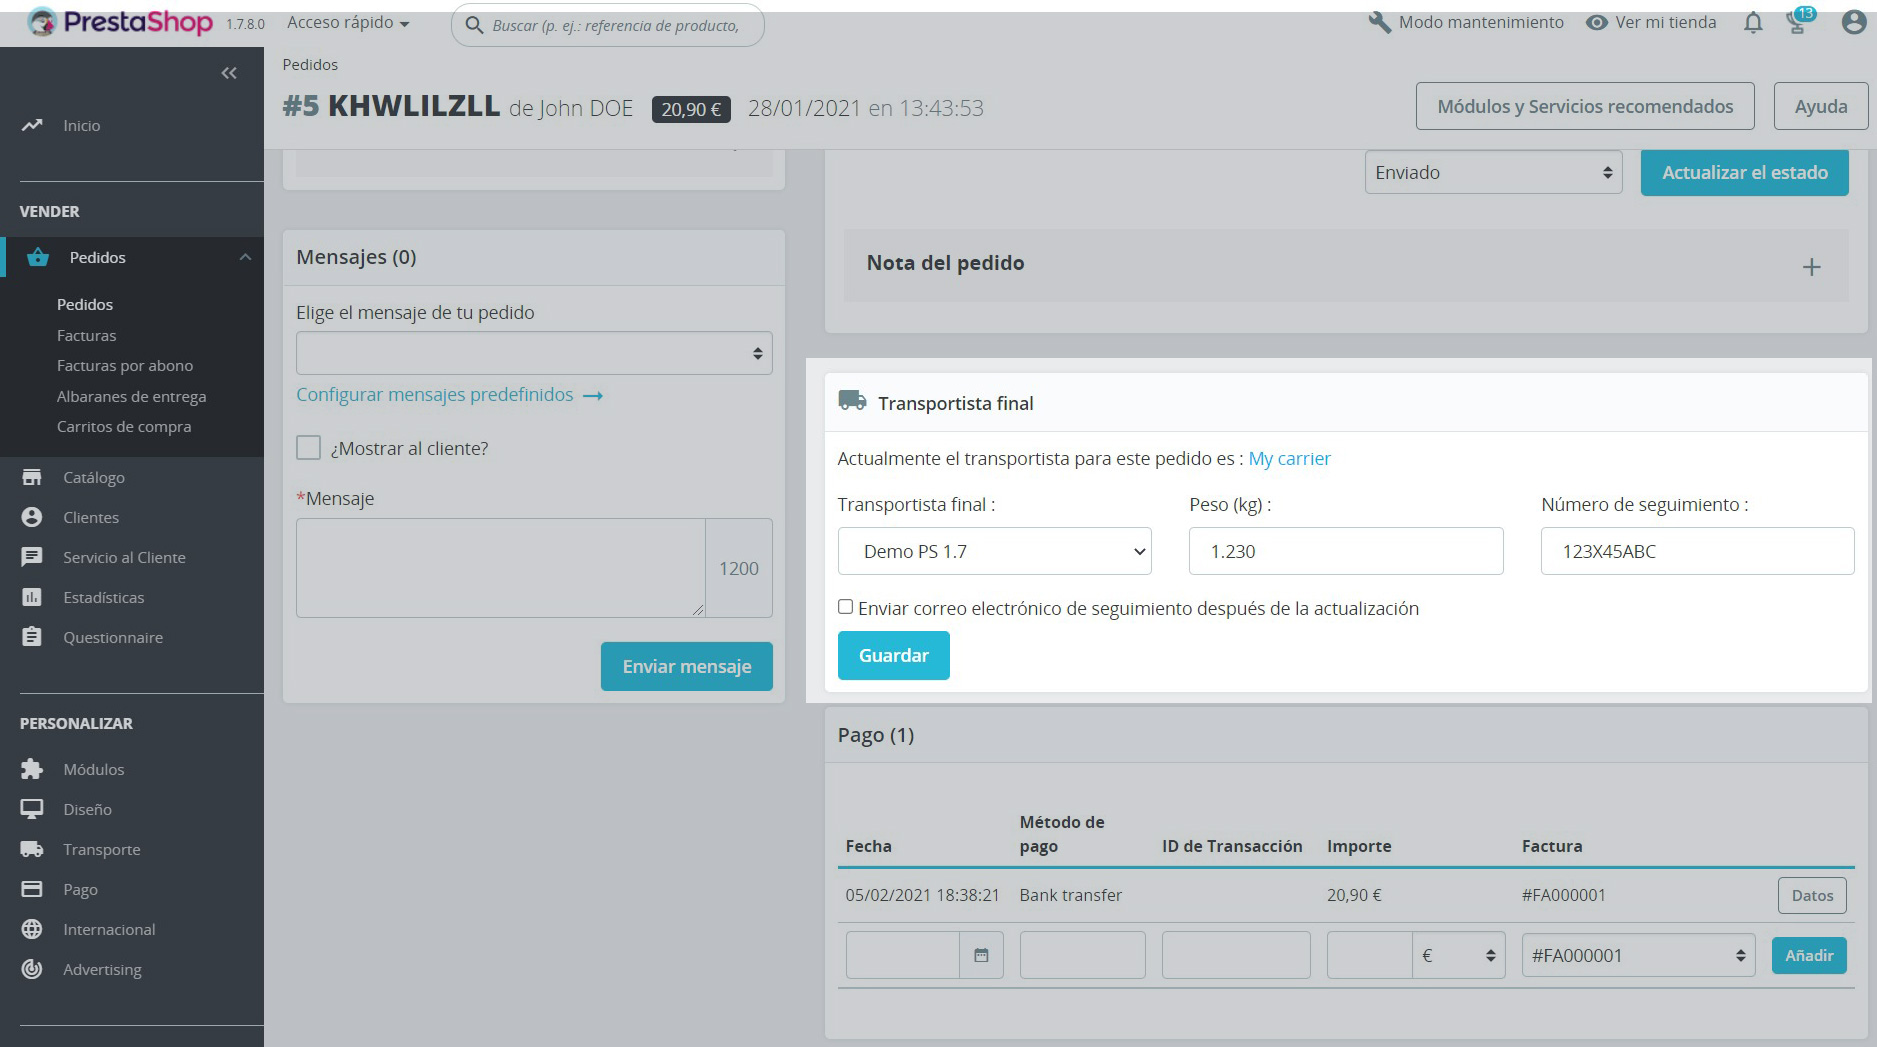Open the Transportista final carrier dropdown
The width and height of the screenshot is (1877, 1047).
994,551
